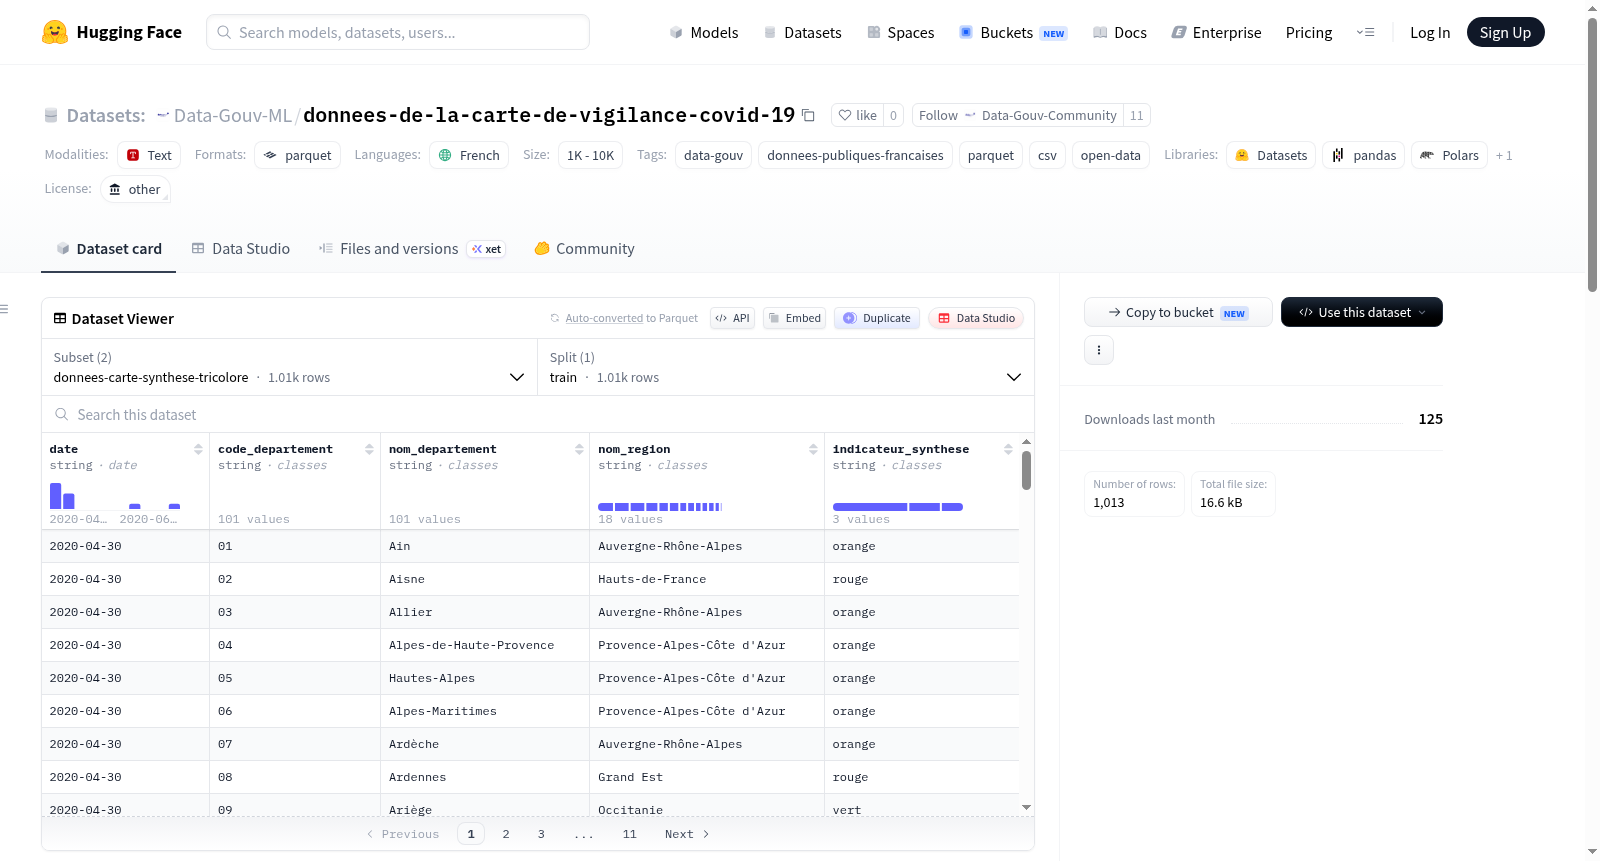The height and width of the screenshot is (861, 1600).
Task: Click in the Search this dataset field
Action: (x=538, y=414)
